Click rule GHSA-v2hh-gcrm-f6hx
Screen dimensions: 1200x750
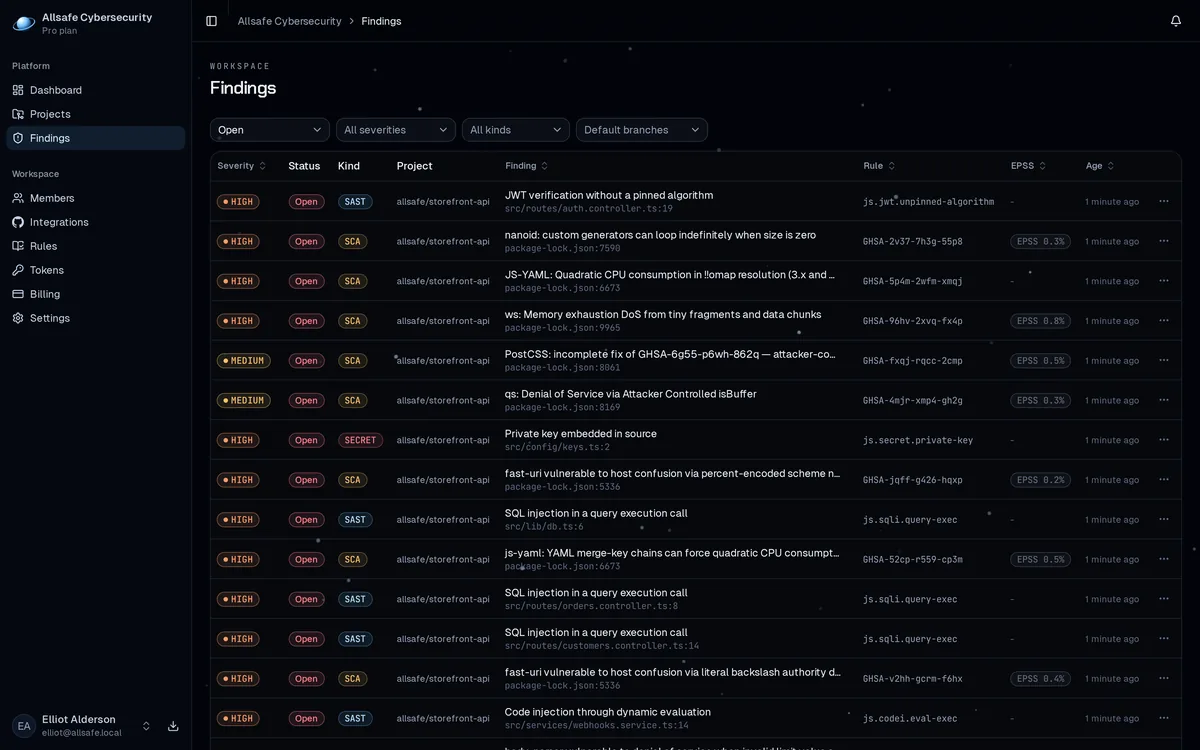(x=913, y=678)
